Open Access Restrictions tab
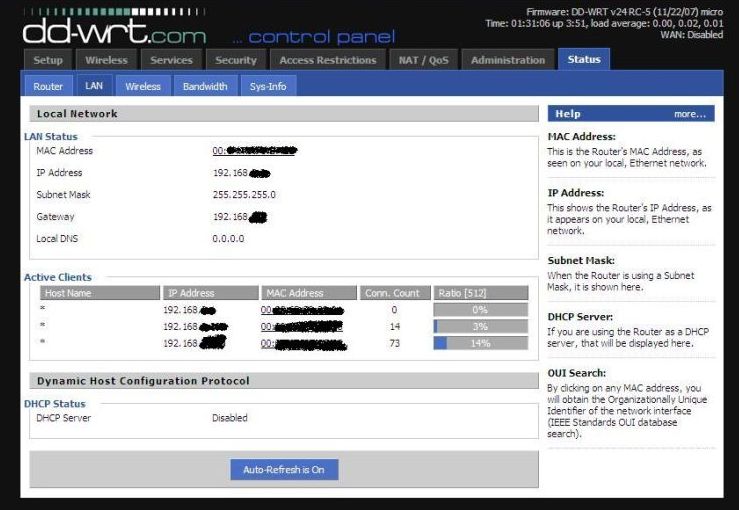 [x=328, y=60]
